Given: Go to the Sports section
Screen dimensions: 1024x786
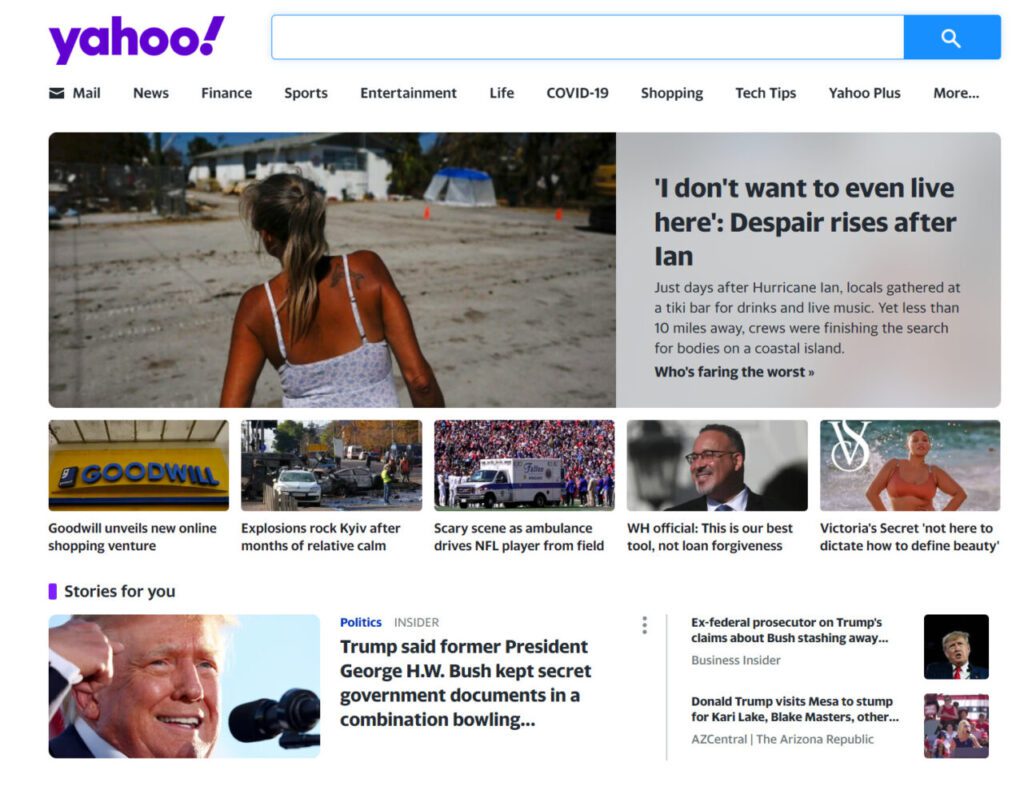Looking at the screenshot, I should [306, 93].
